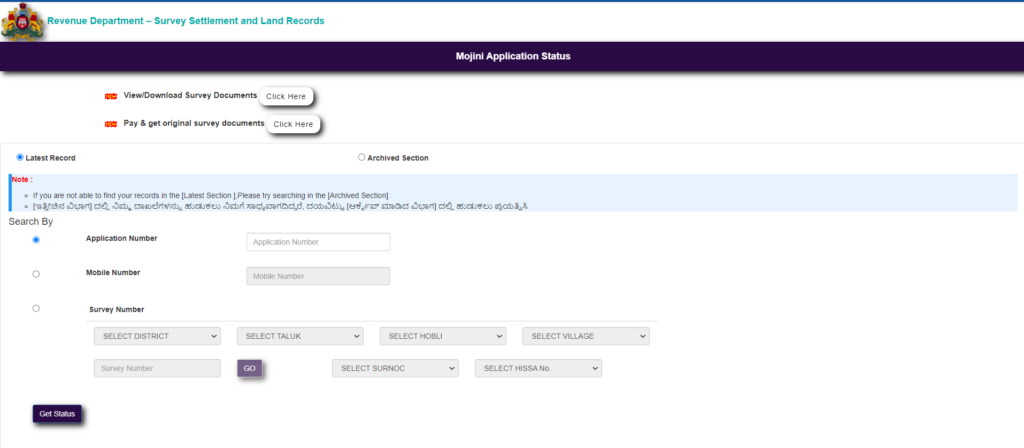Image resolution: width=1024 pixels, height=448 pixels.
Task: Click the GO button
Action: tap(249, 368)
